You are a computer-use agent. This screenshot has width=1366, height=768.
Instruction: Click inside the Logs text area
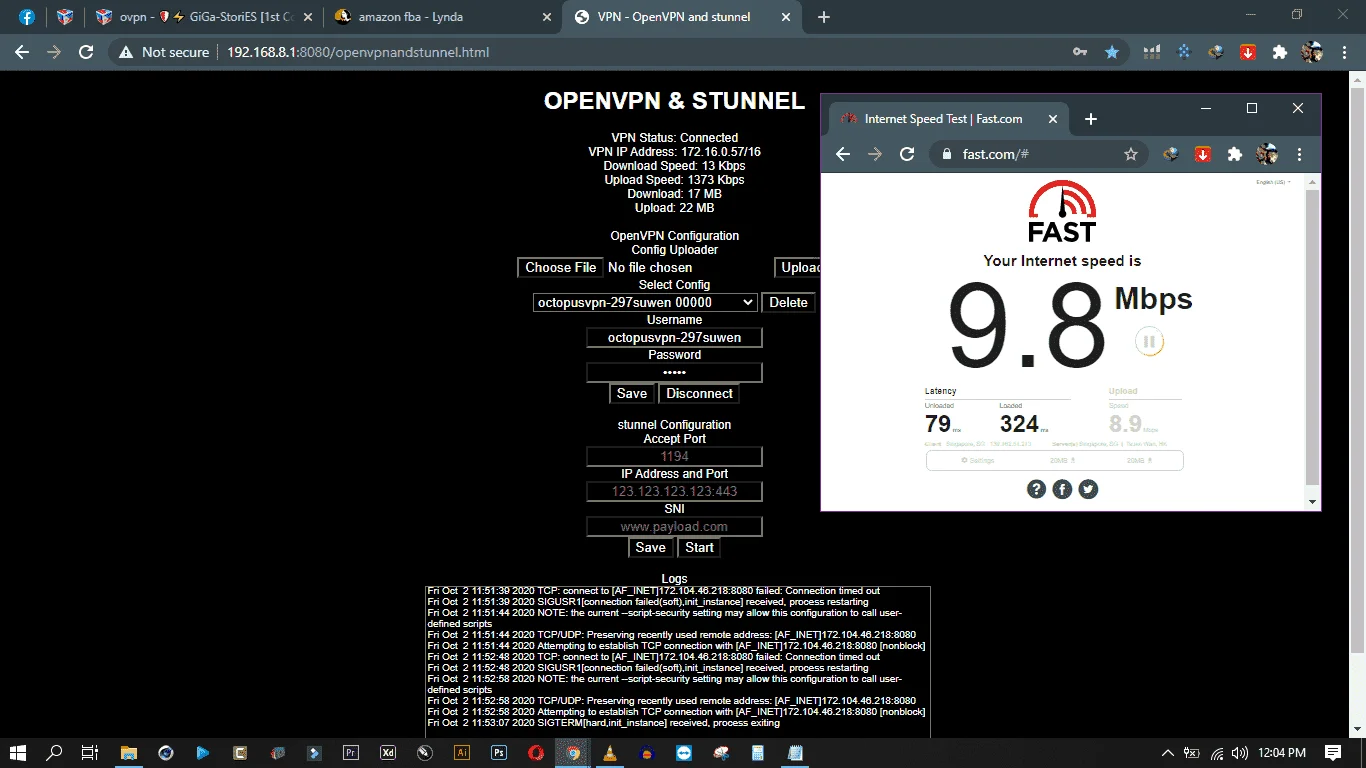pos(678,662)
